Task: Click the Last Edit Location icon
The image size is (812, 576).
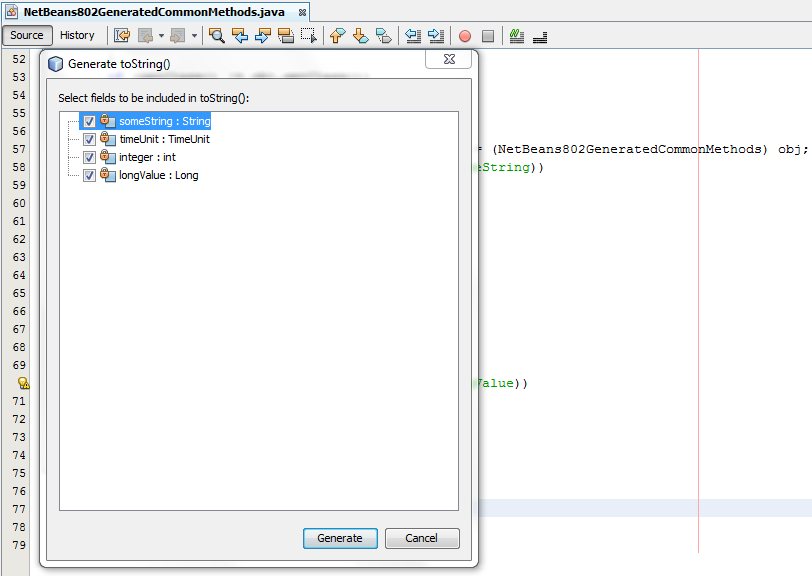Action: (x=122, y=35)
